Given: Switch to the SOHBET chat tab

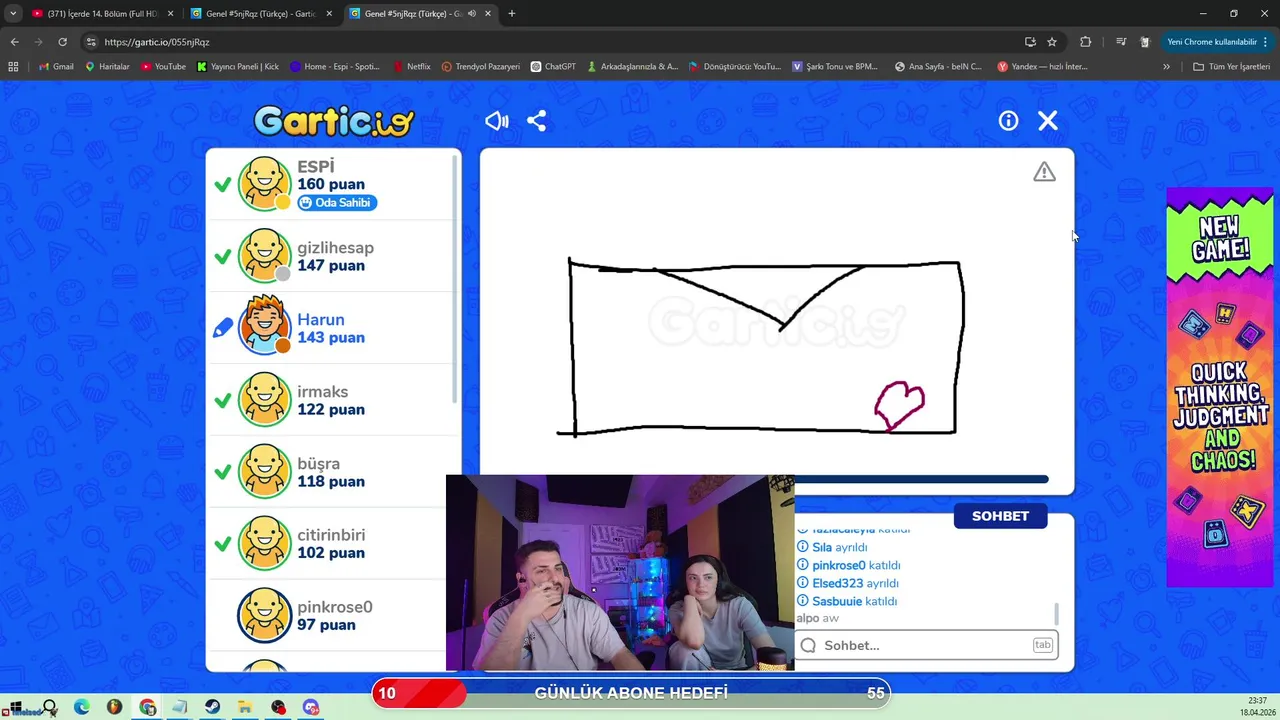Looking at the screenshot, I should pyautogui.click(x=1000, y=516).
